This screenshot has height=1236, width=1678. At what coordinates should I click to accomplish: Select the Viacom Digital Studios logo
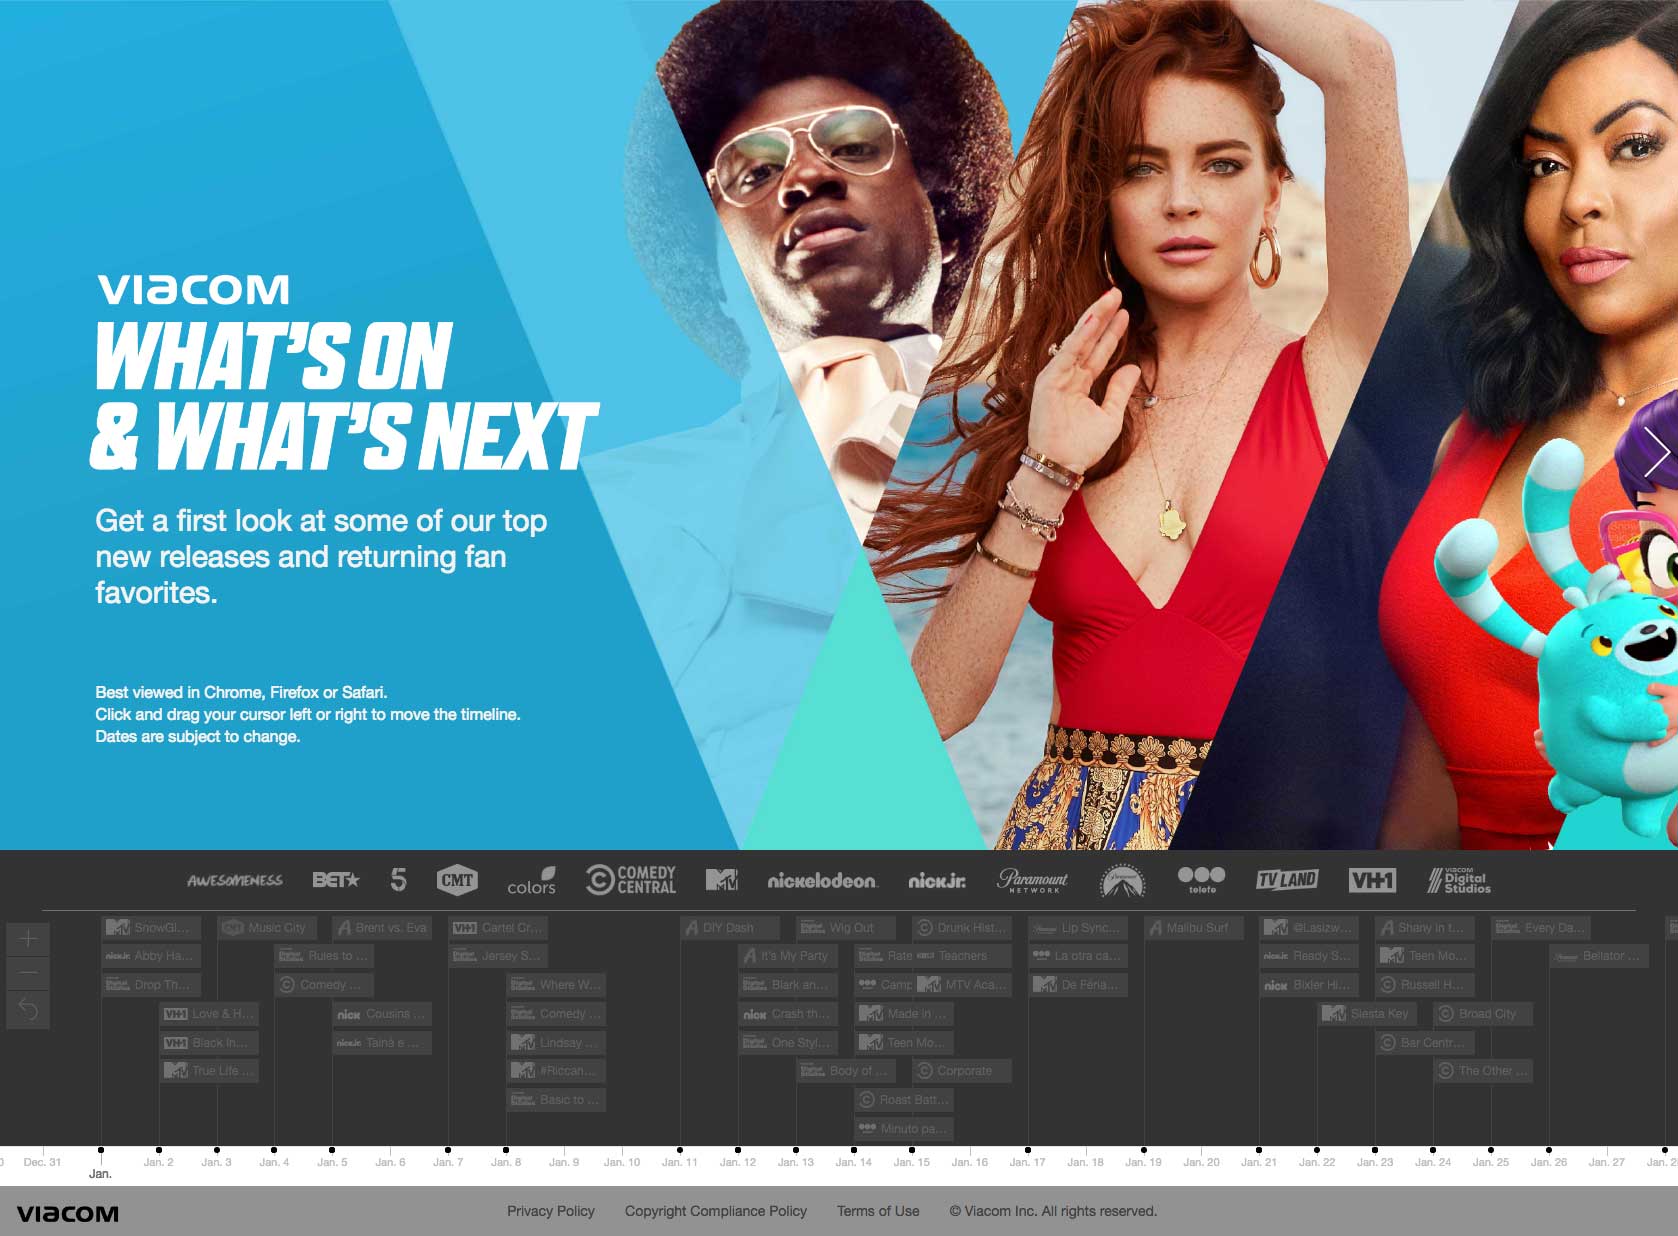(x=1459, y=880)
